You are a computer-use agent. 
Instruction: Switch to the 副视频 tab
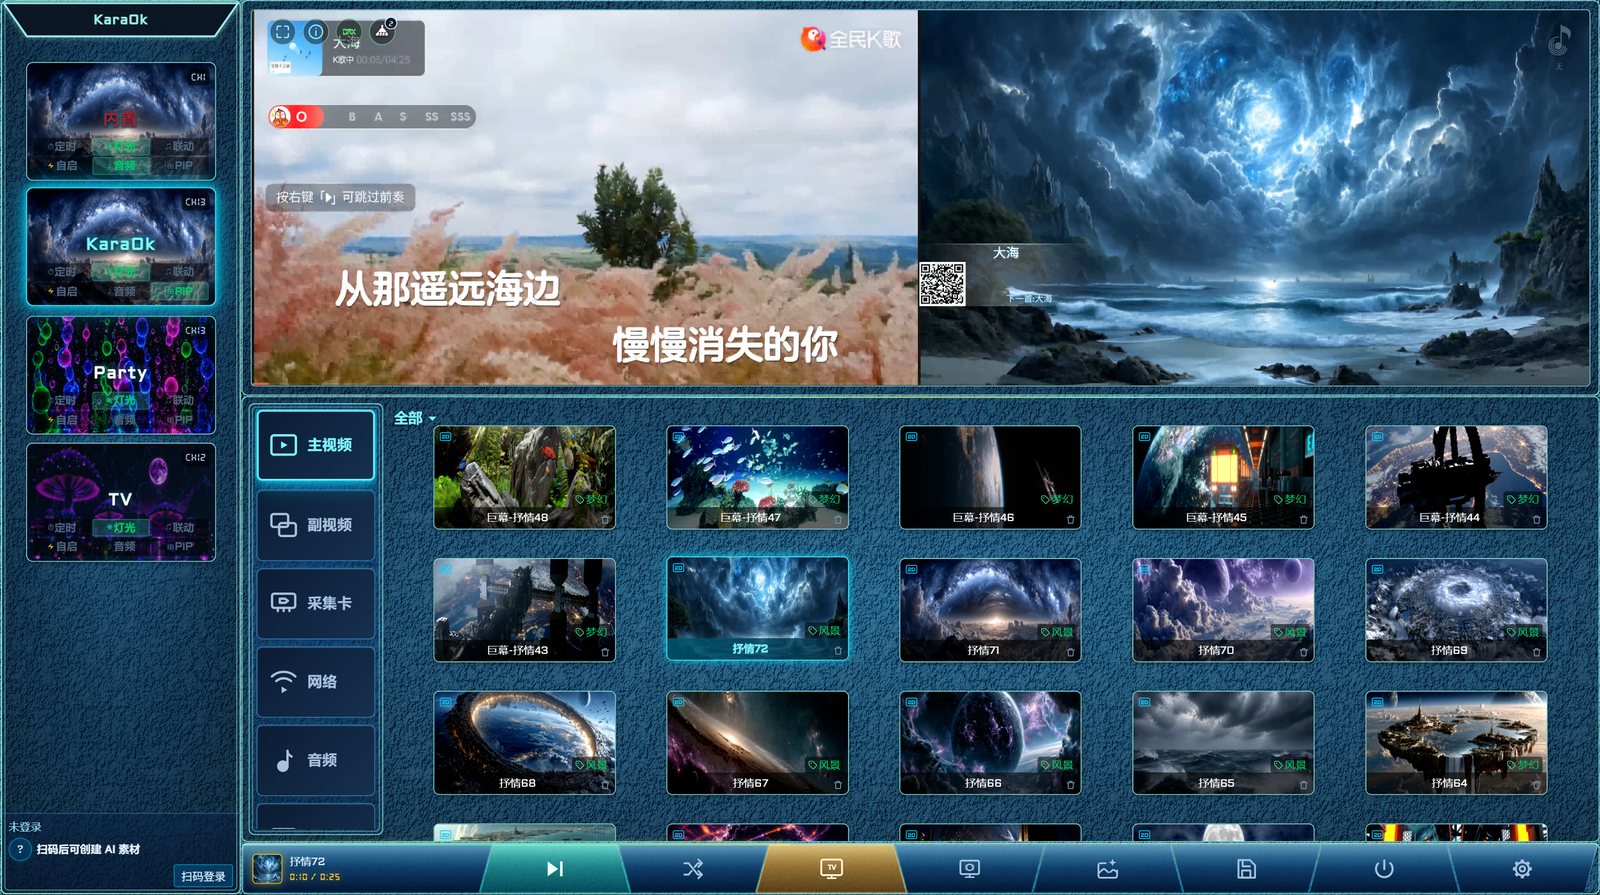tap(316, 525)
